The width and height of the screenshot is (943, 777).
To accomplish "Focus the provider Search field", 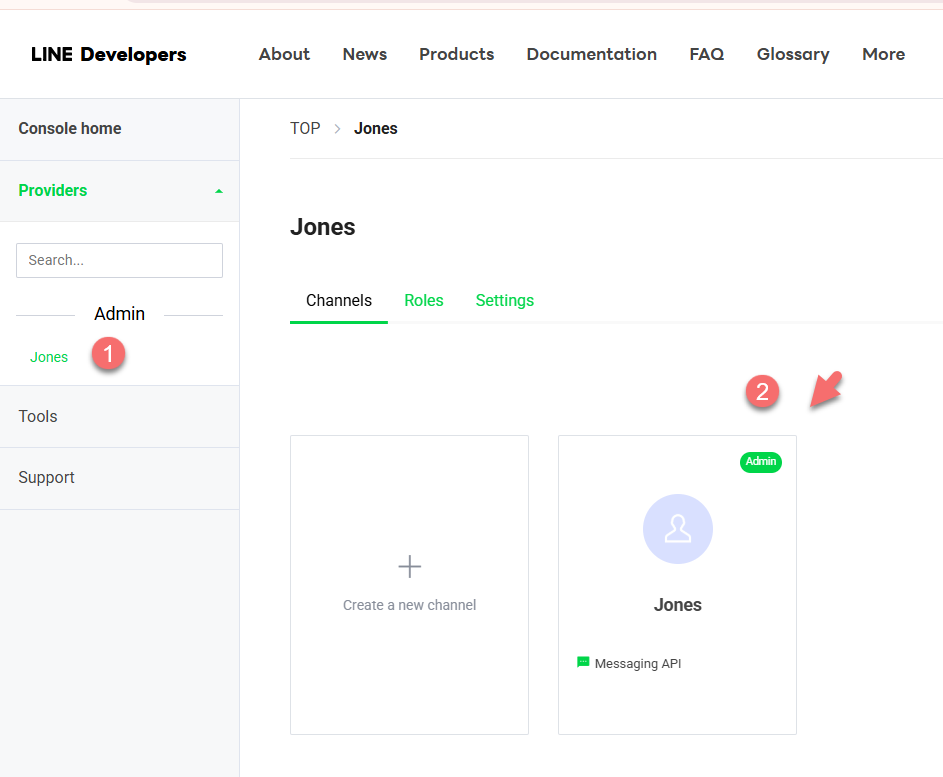I will tap(120, 260).
